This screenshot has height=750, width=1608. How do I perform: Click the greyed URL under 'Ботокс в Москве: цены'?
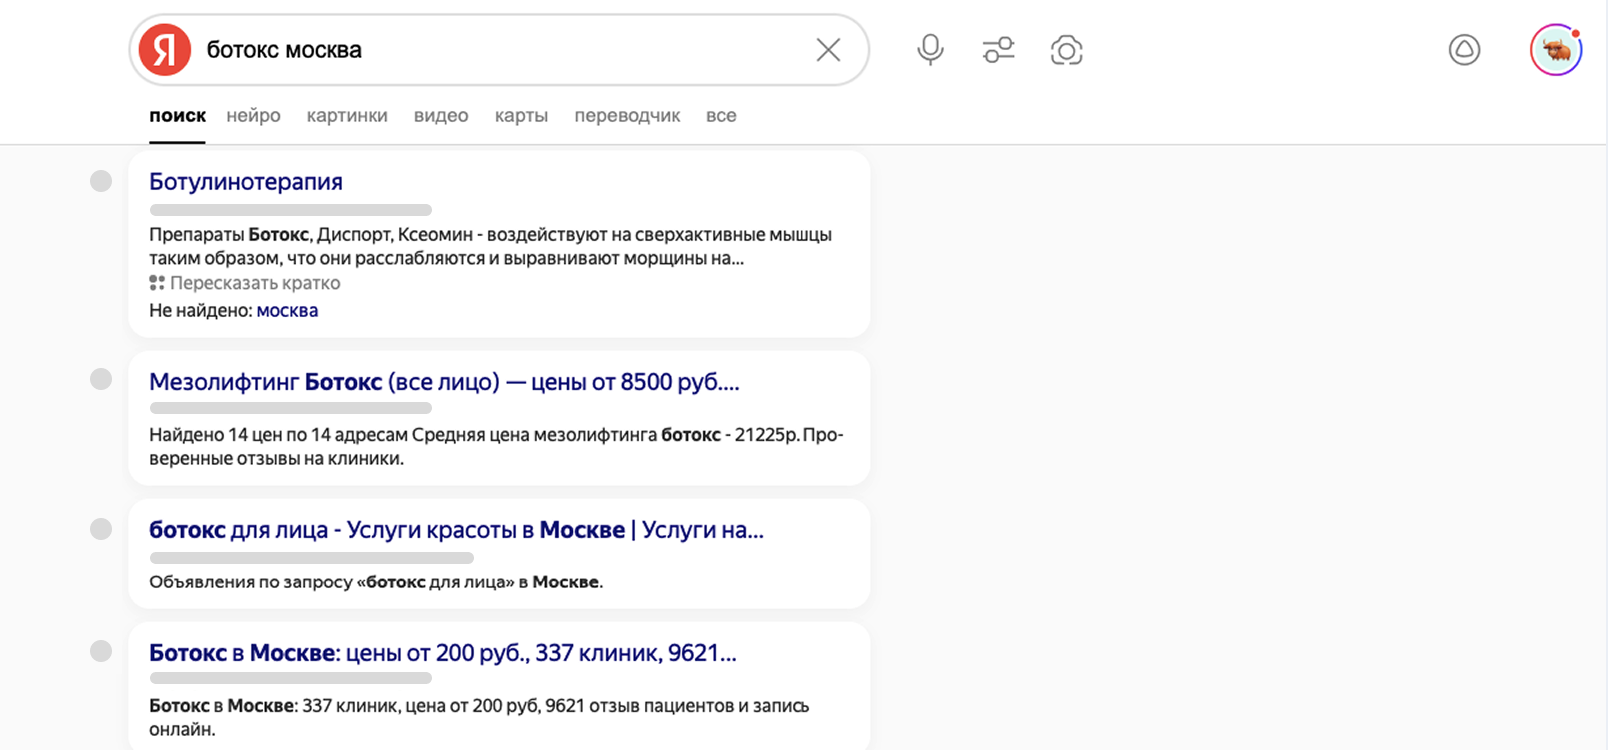coord(291,678)
